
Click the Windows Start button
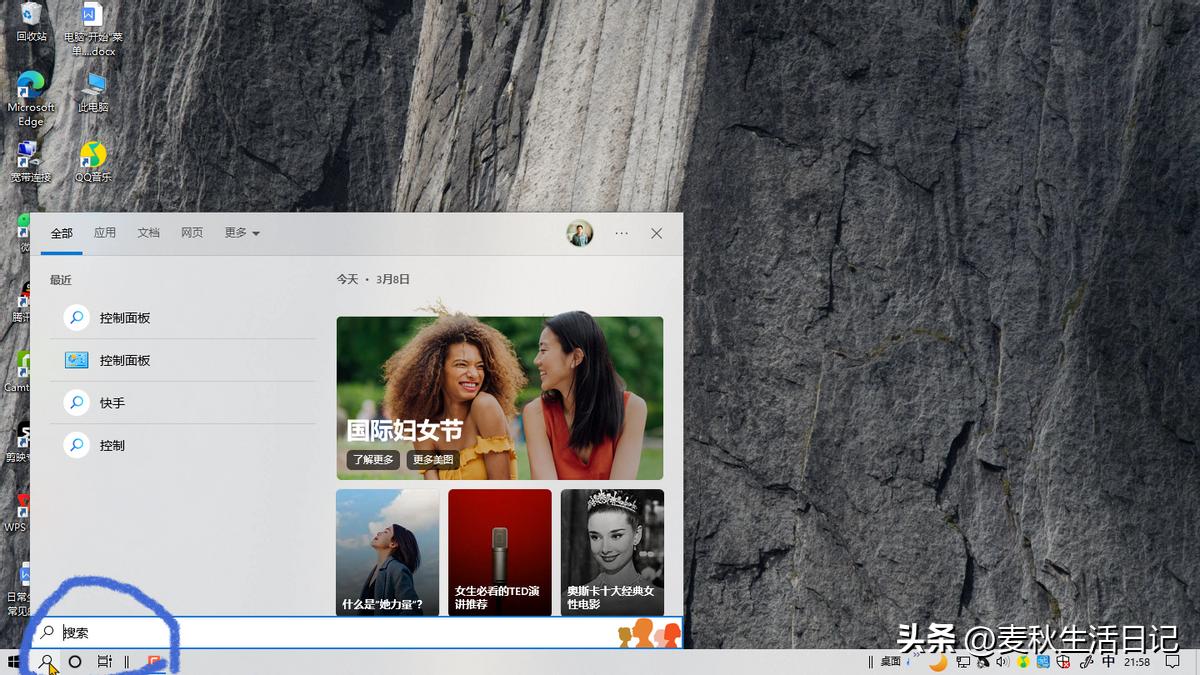point(14,662)
